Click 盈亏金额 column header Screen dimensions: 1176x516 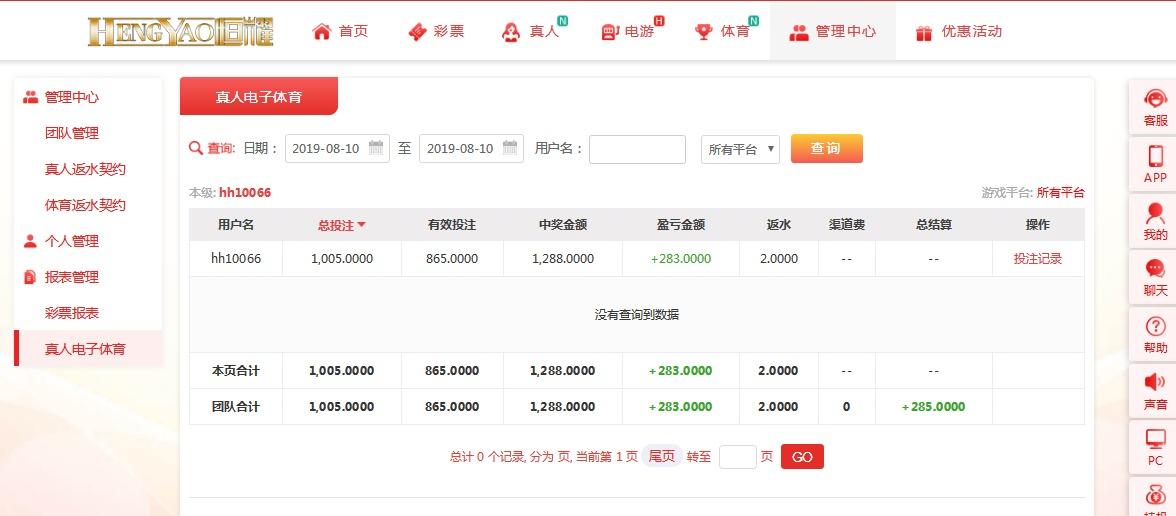click(x=680, y=224)
